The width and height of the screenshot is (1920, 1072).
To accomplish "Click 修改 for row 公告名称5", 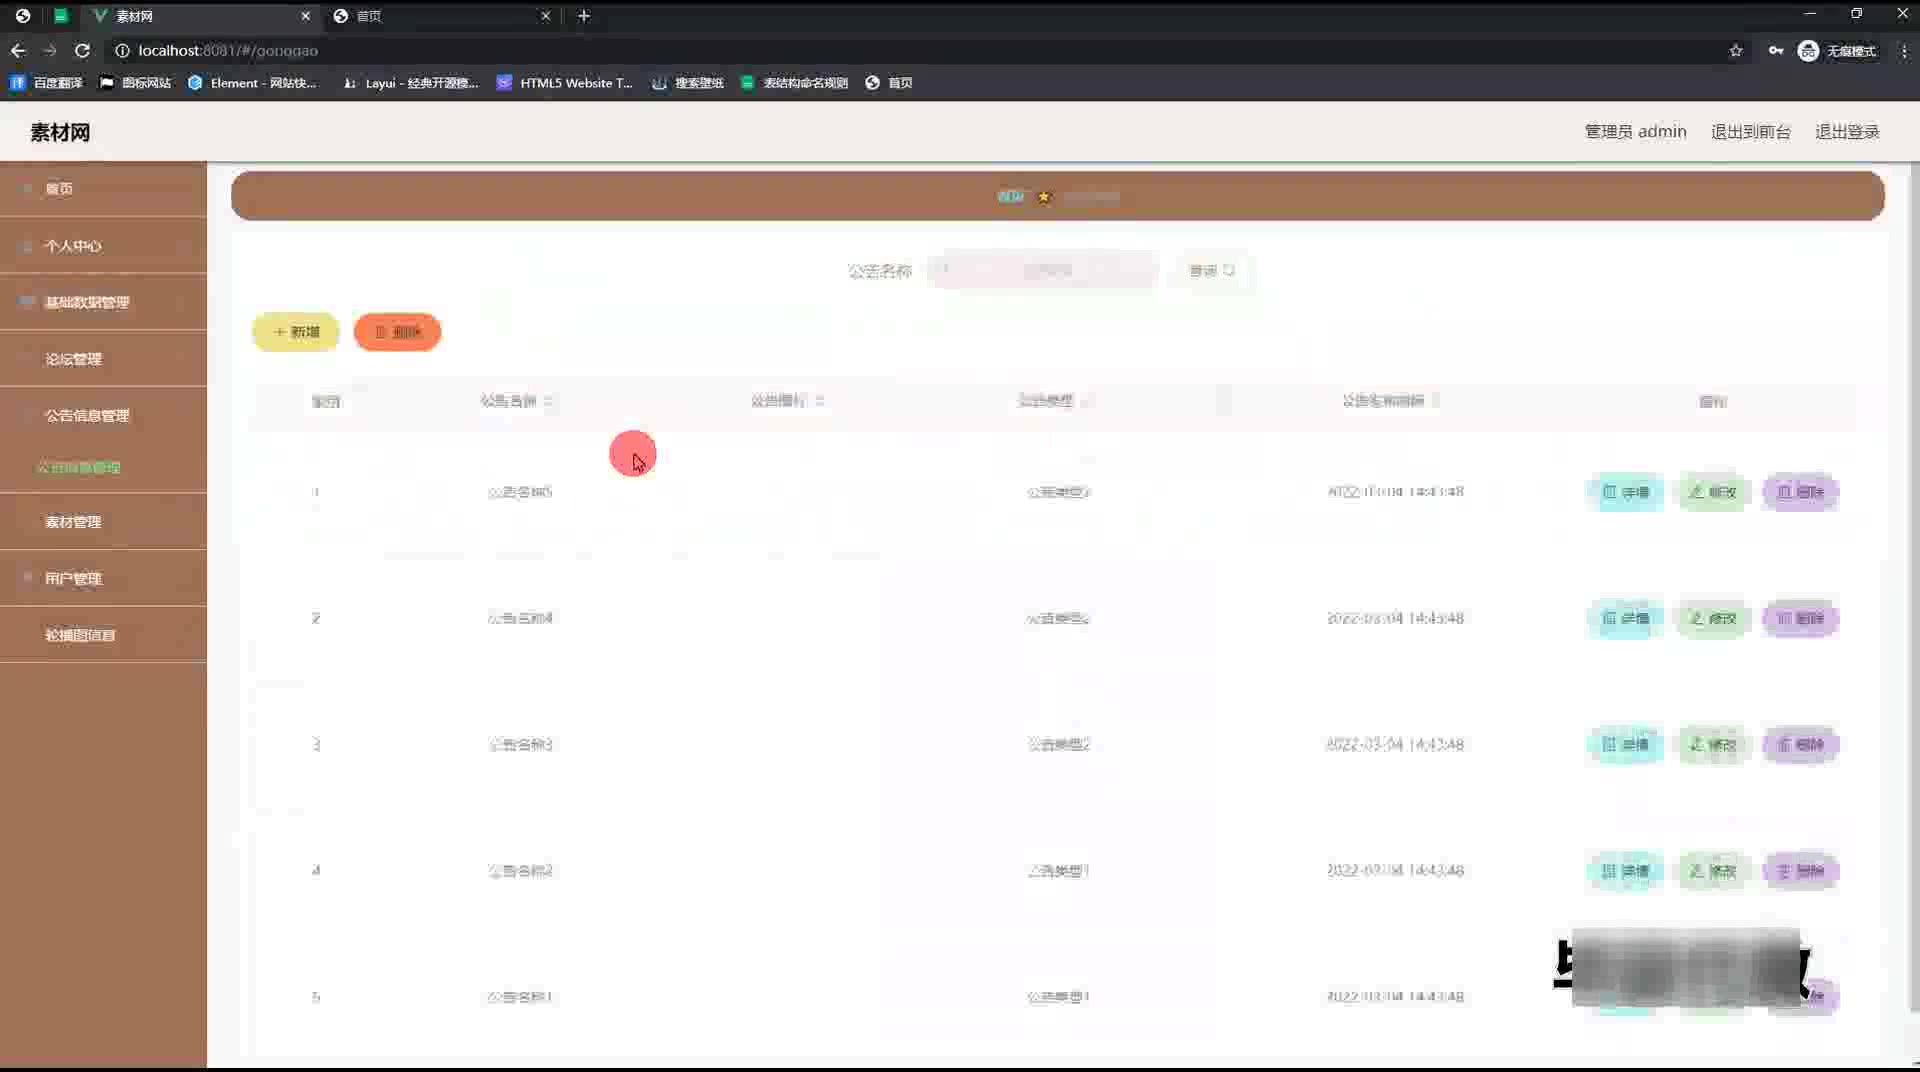I will pyautogui.click(x=1713, y=492).
